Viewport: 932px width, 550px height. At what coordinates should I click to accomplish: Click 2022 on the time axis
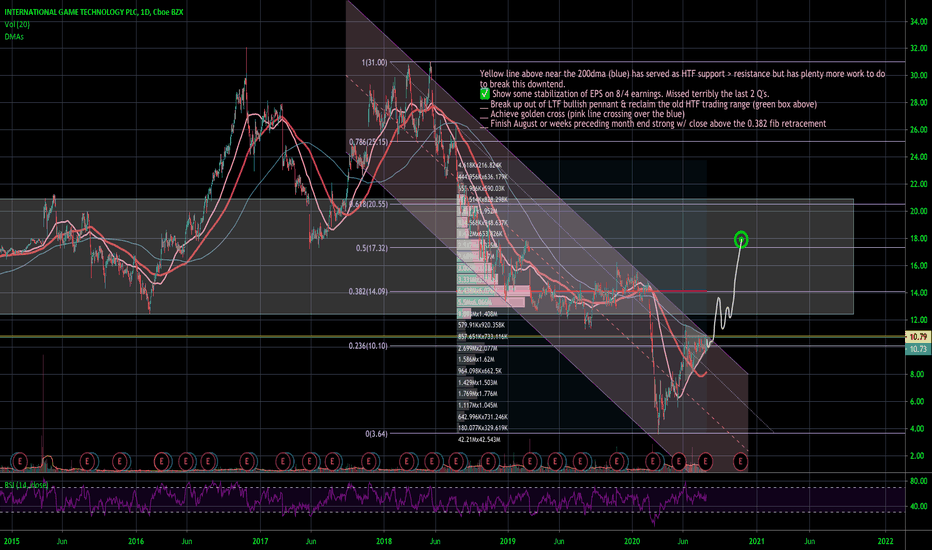click(885, 541)
